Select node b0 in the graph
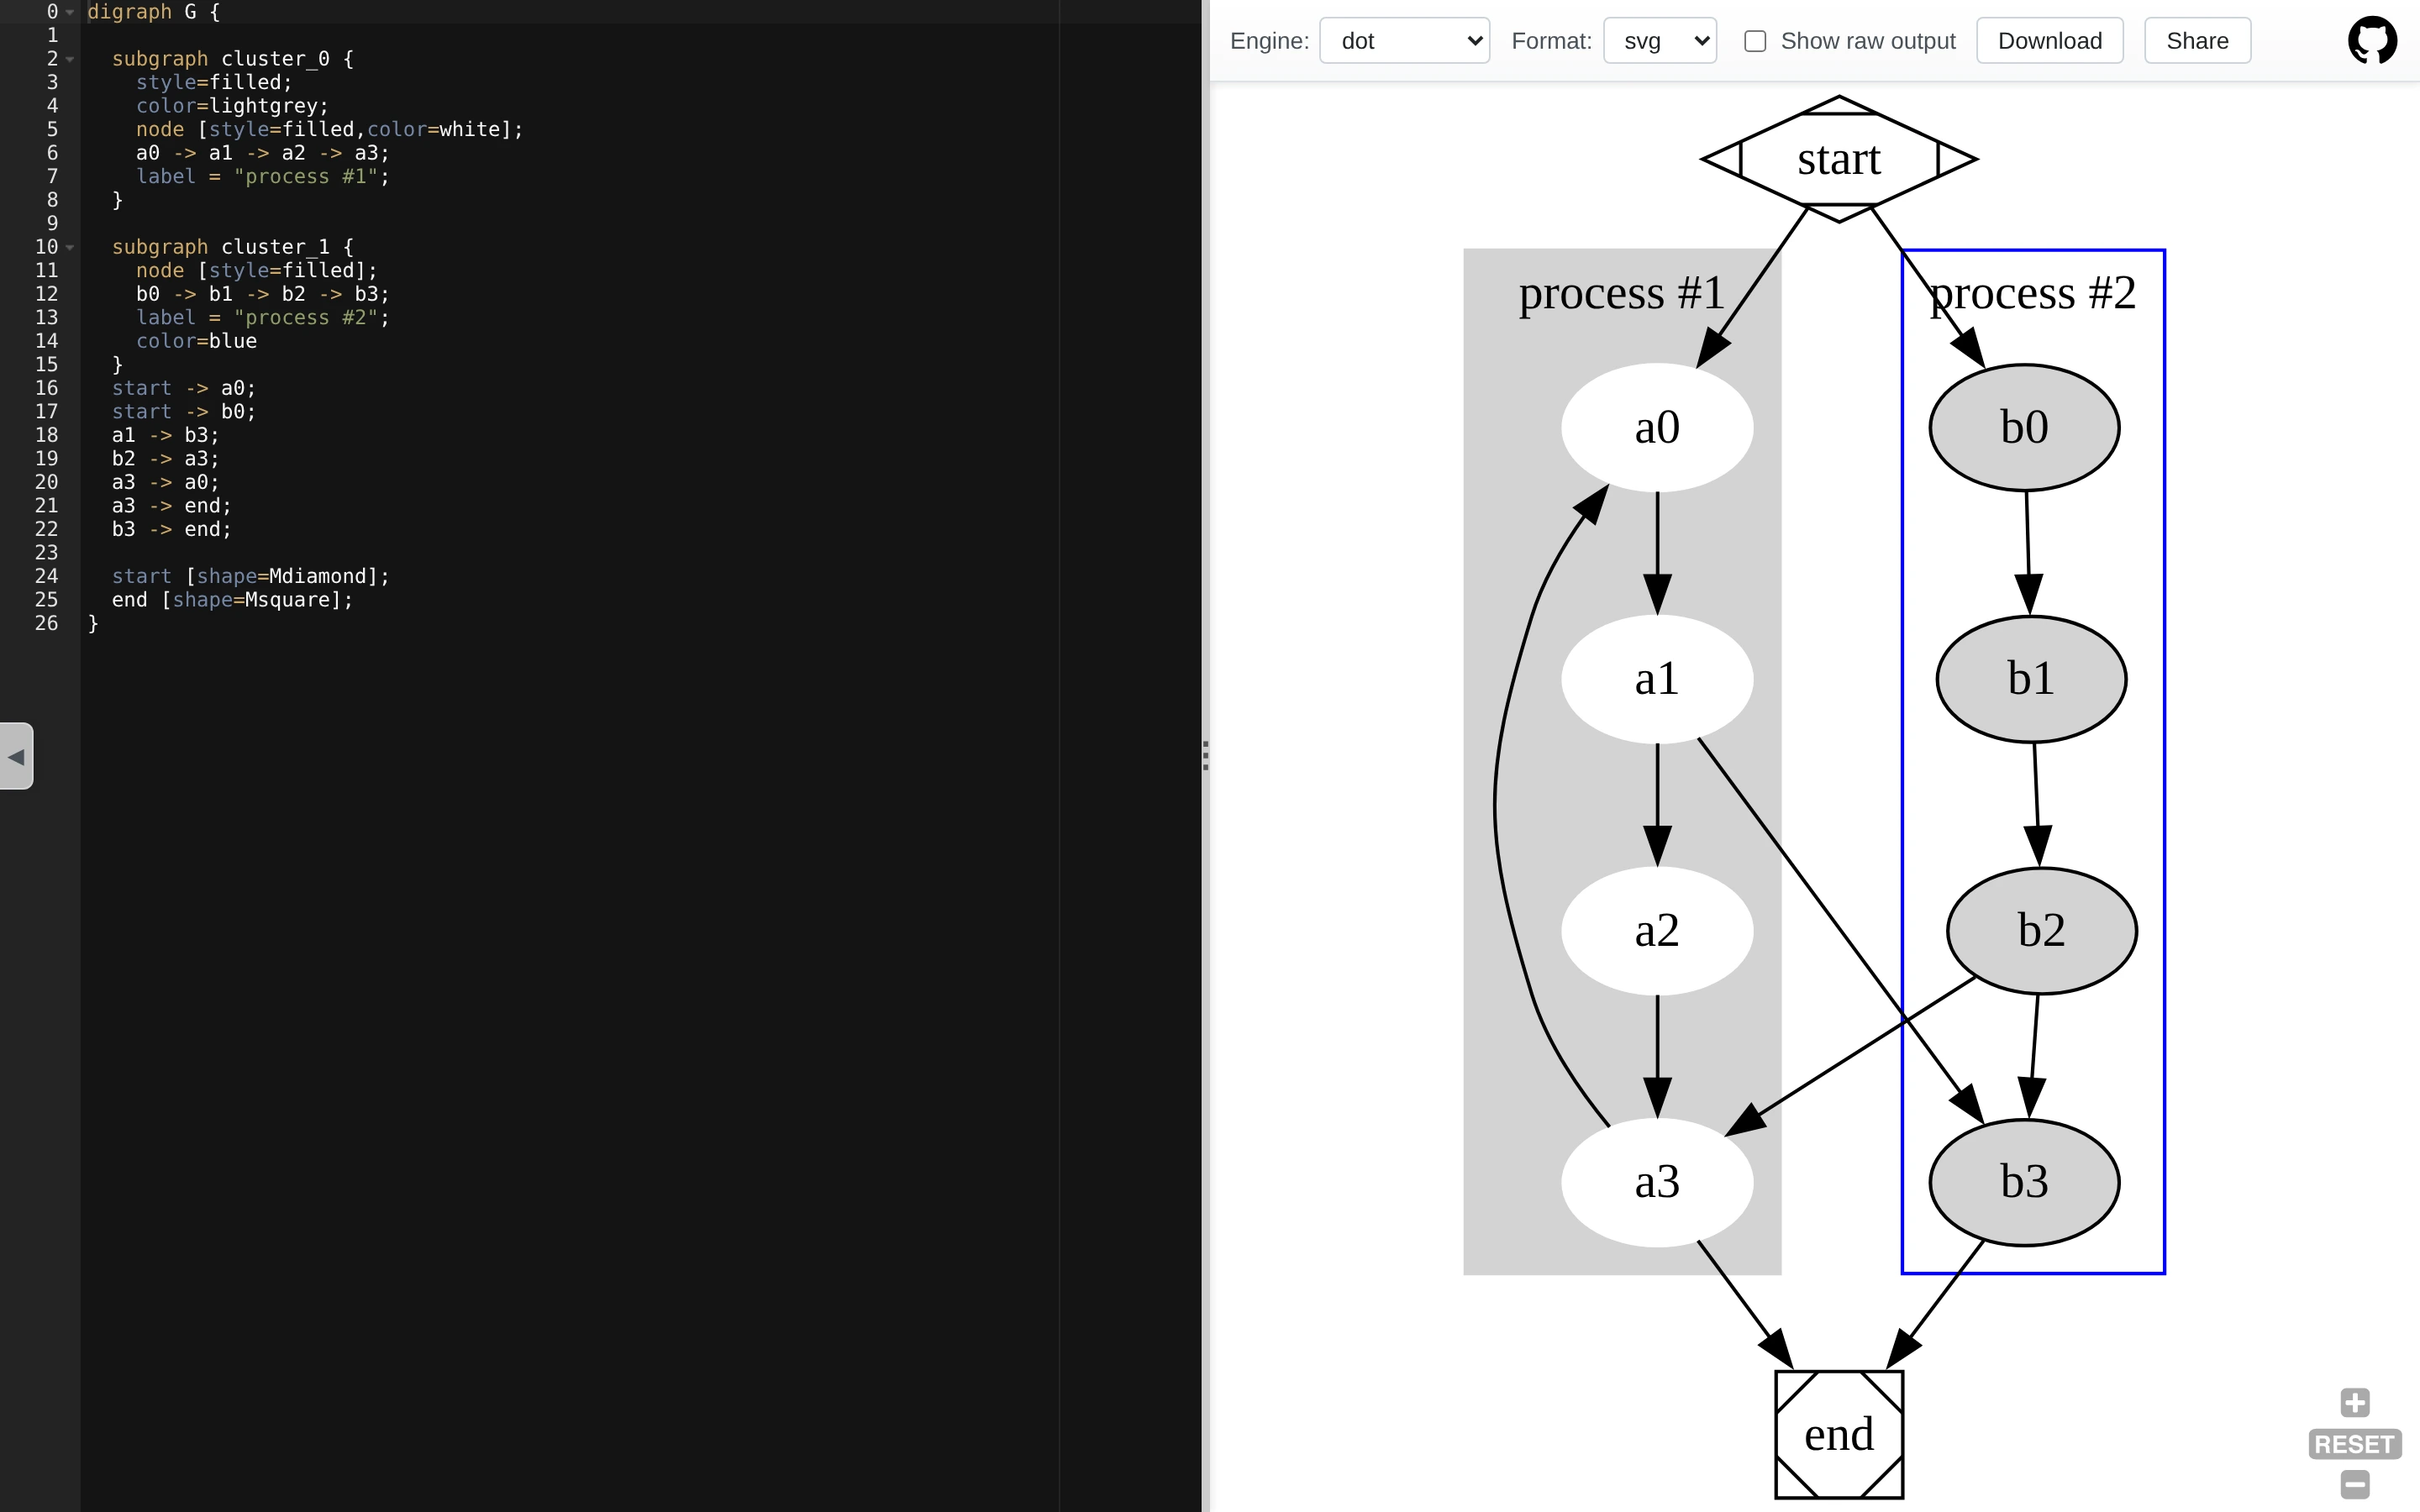 [2024, 427]
